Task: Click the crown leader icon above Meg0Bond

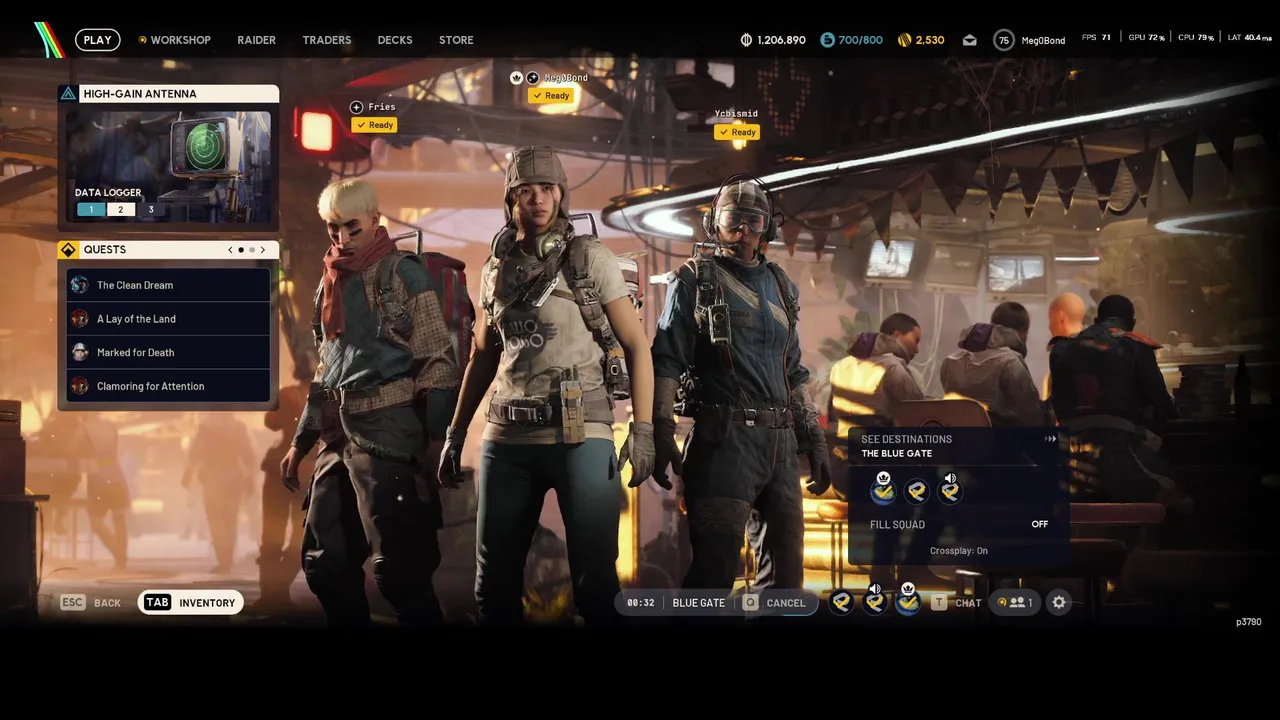Action: point(517,78)
